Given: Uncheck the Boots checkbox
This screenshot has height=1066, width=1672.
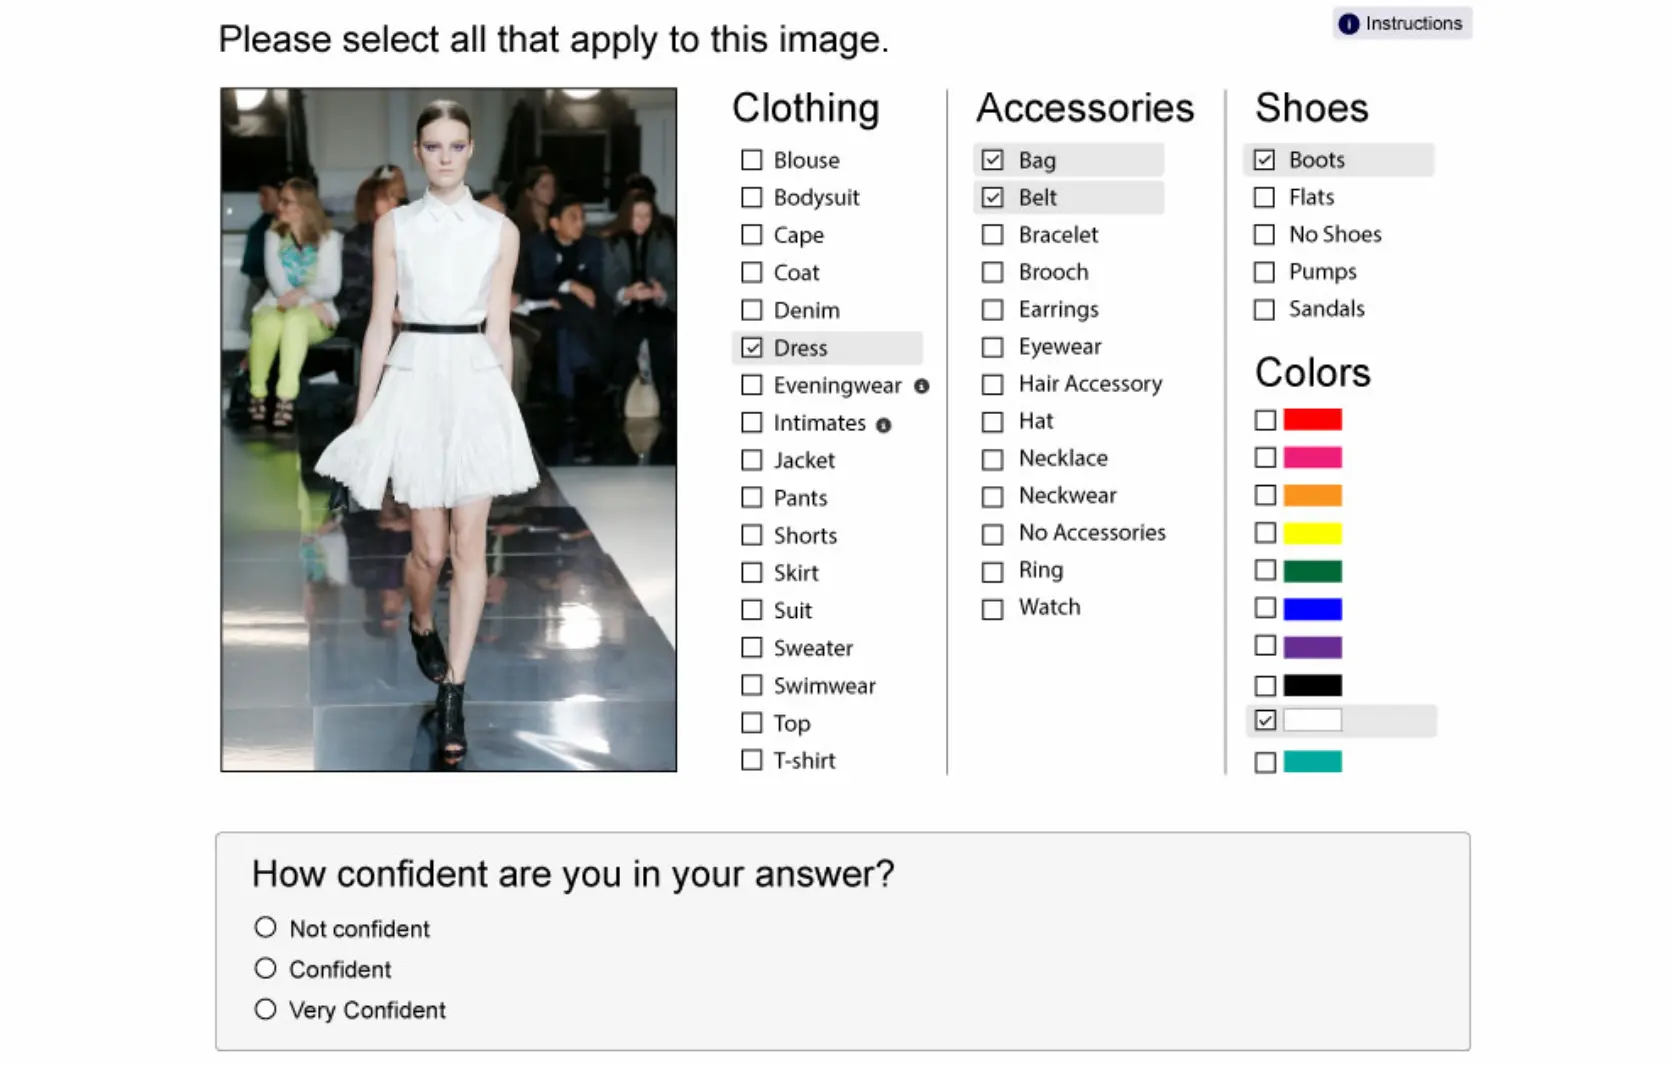Looking at the screenshot, I should click(1264, 160).
